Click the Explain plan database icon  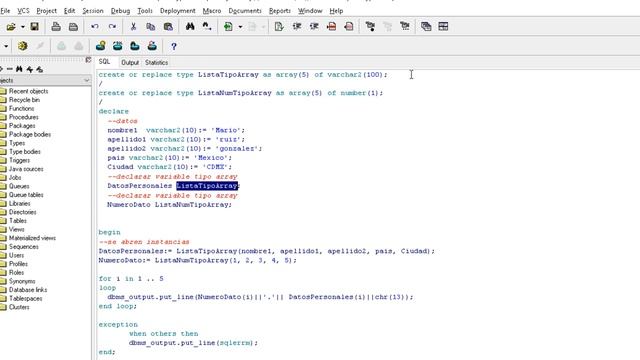point(152,46)
